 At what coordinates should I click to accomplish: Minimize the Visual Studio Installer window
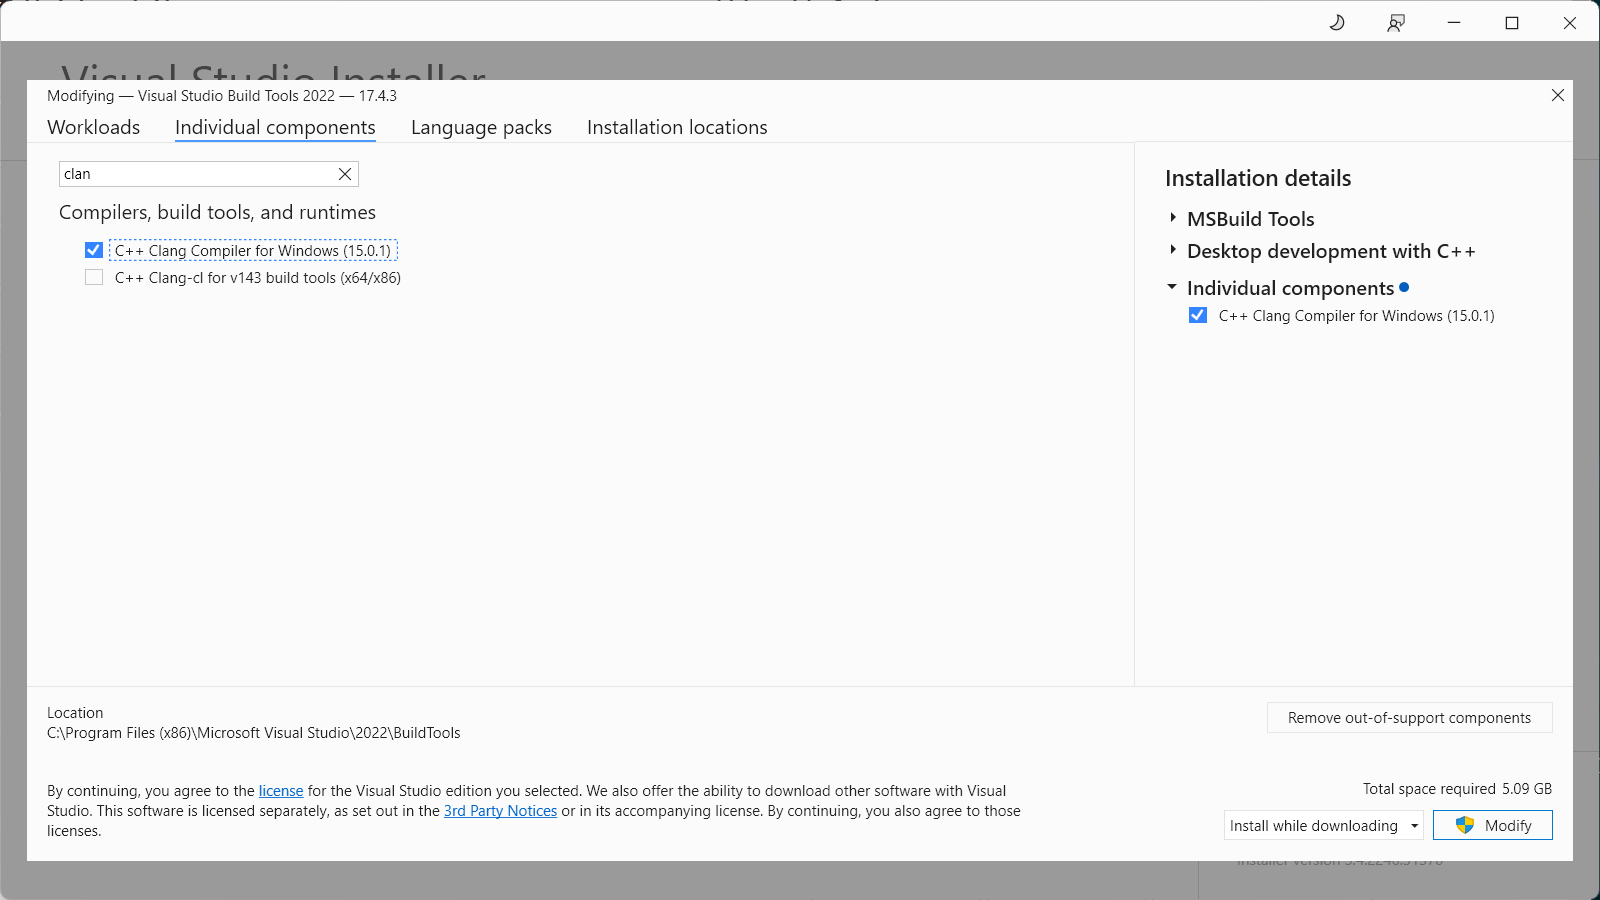click(x=1454, y=23)
